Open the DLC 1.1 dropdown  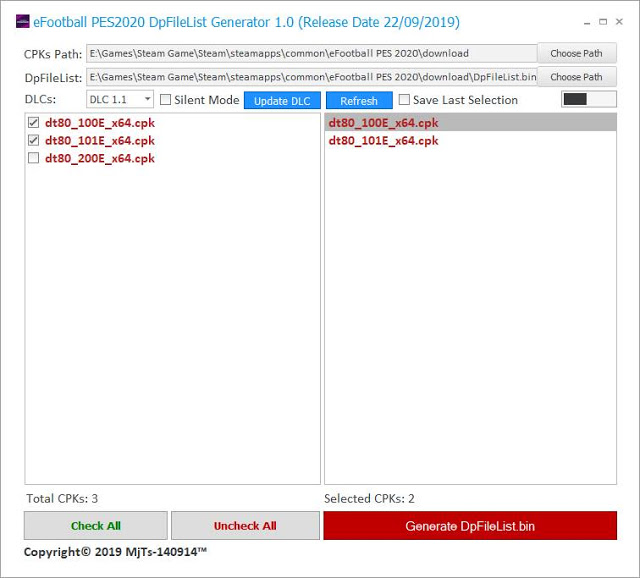click(120, 99)
